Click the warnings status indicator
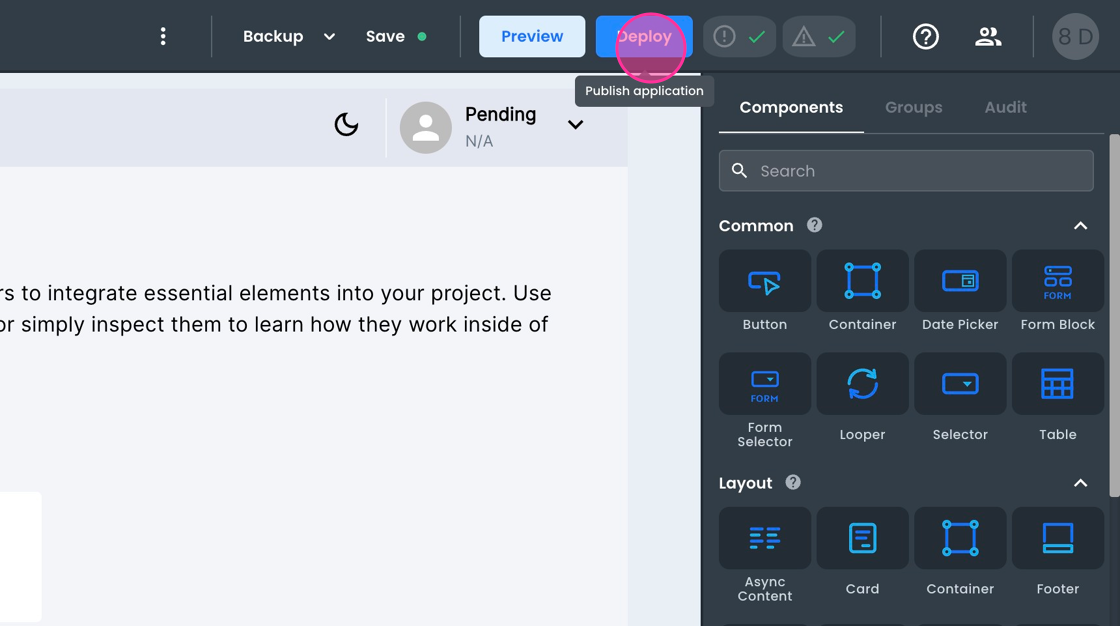 819,37
